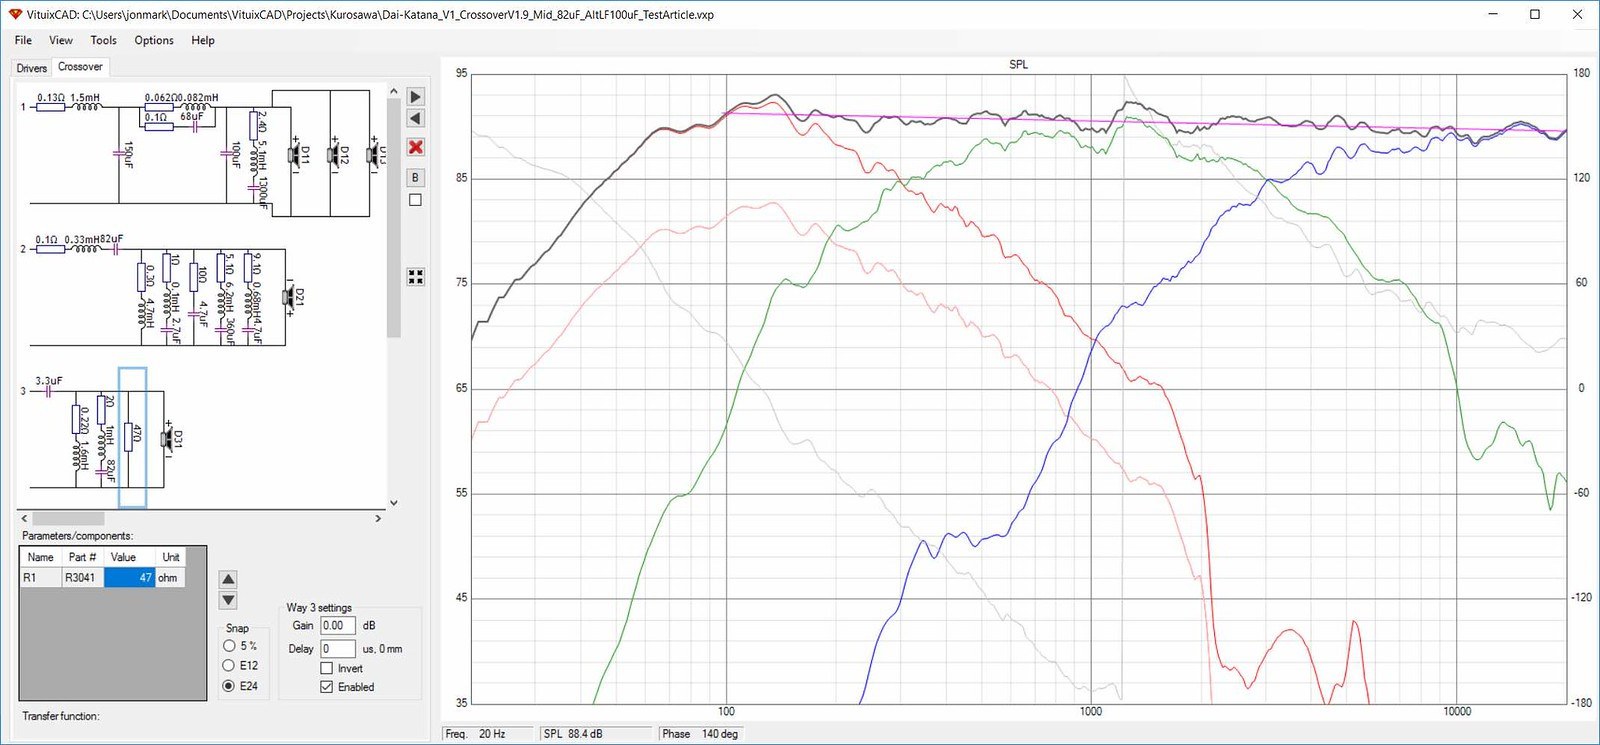
Task: Choose the E12 snap option
Action: (229, 665)
